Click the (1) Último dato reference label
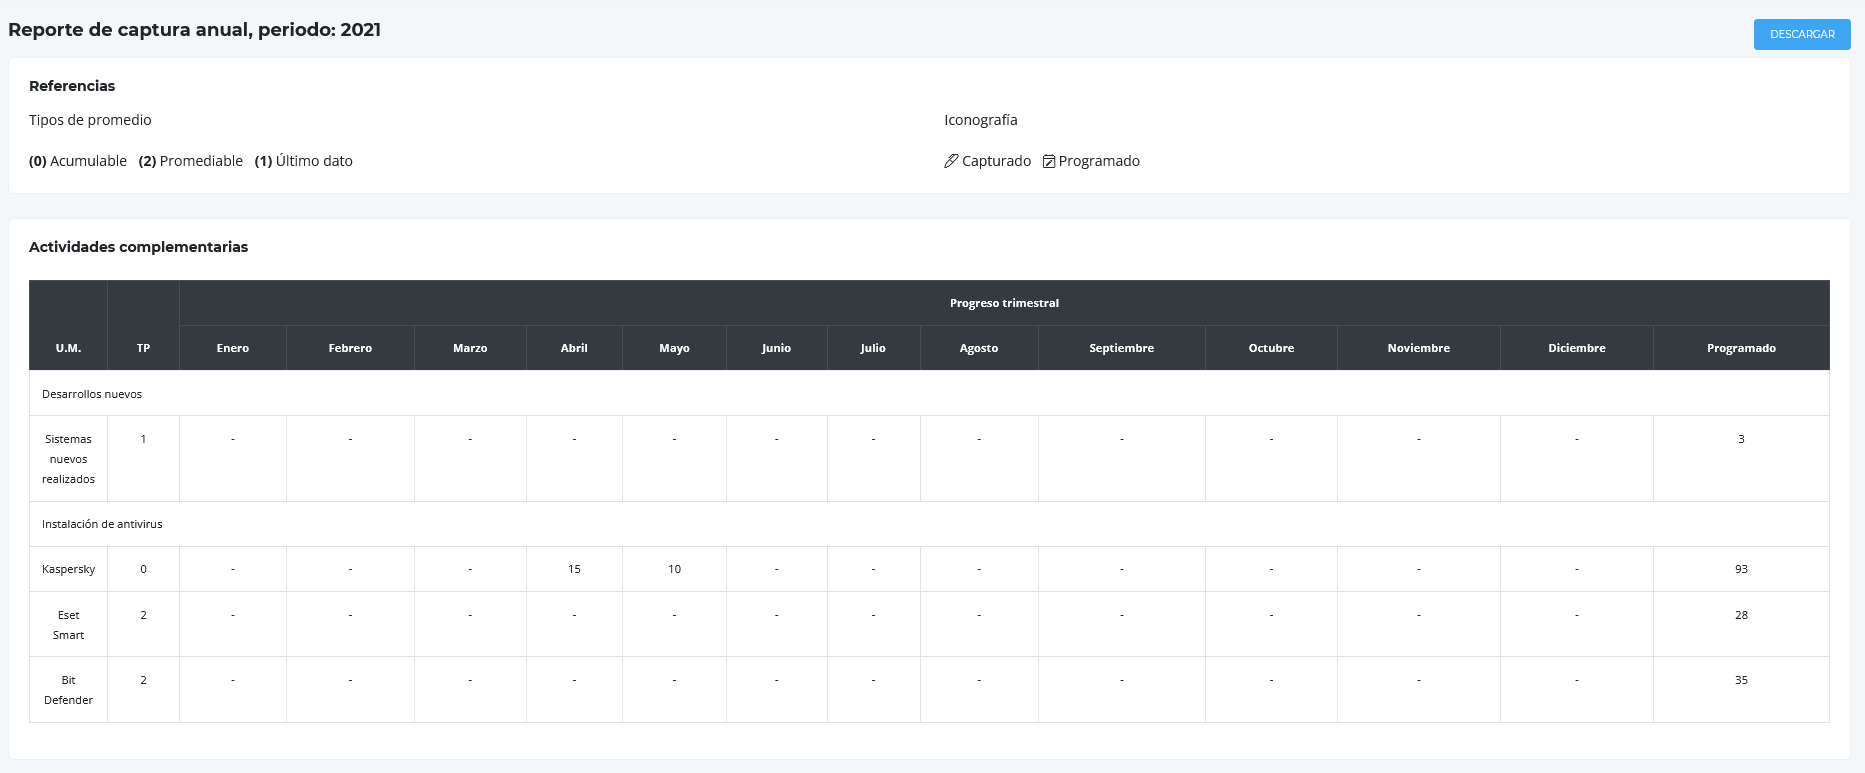This screenshot has width=1865, height=773. pyautogui.click(x=304, y=161)
